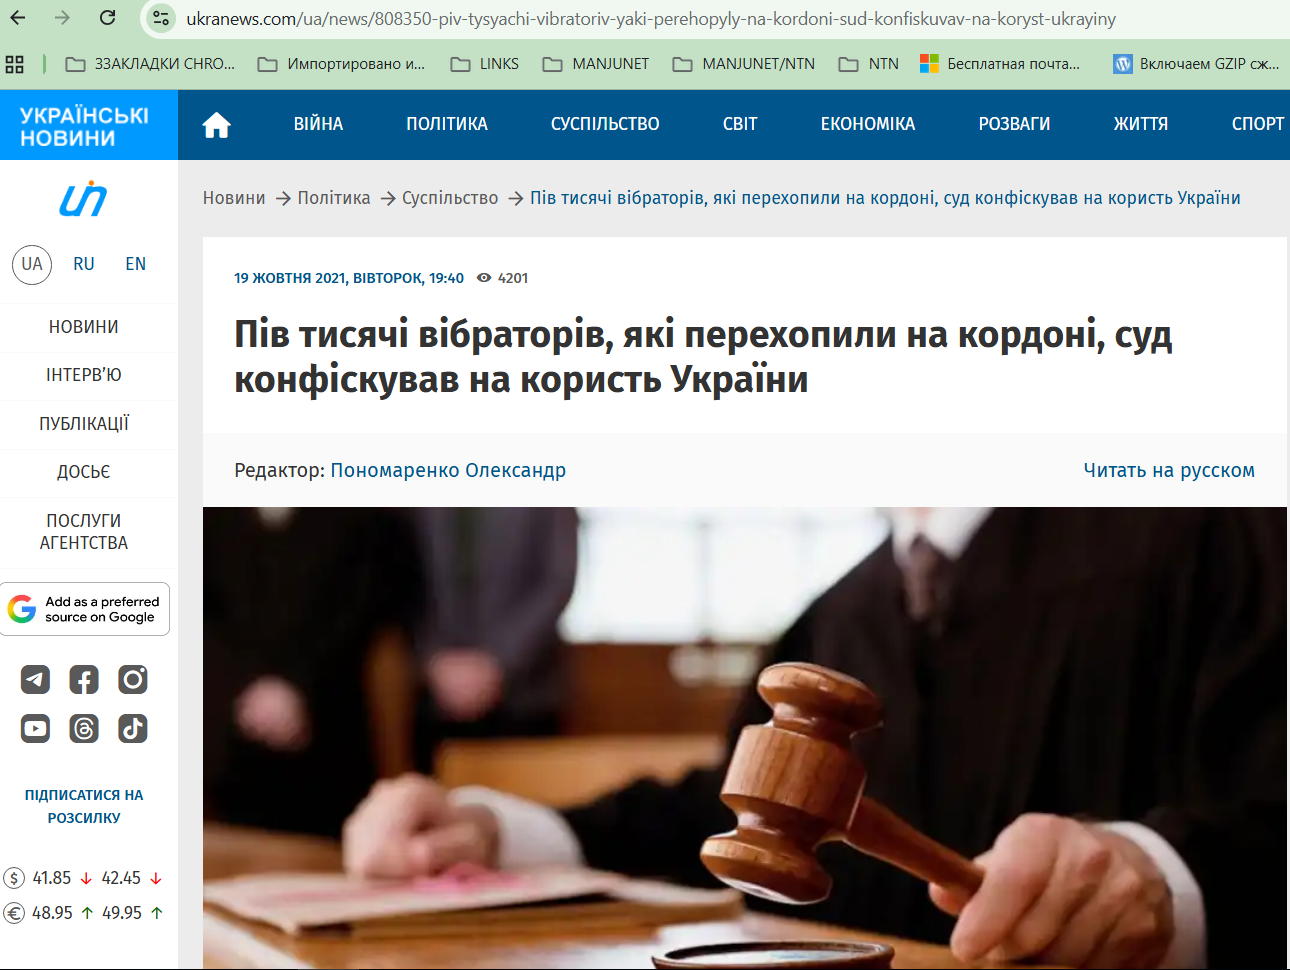The width and height of the screenshot is (1290, 970).
Task: Open the TikTok social icon
Action: pos(133,729)
